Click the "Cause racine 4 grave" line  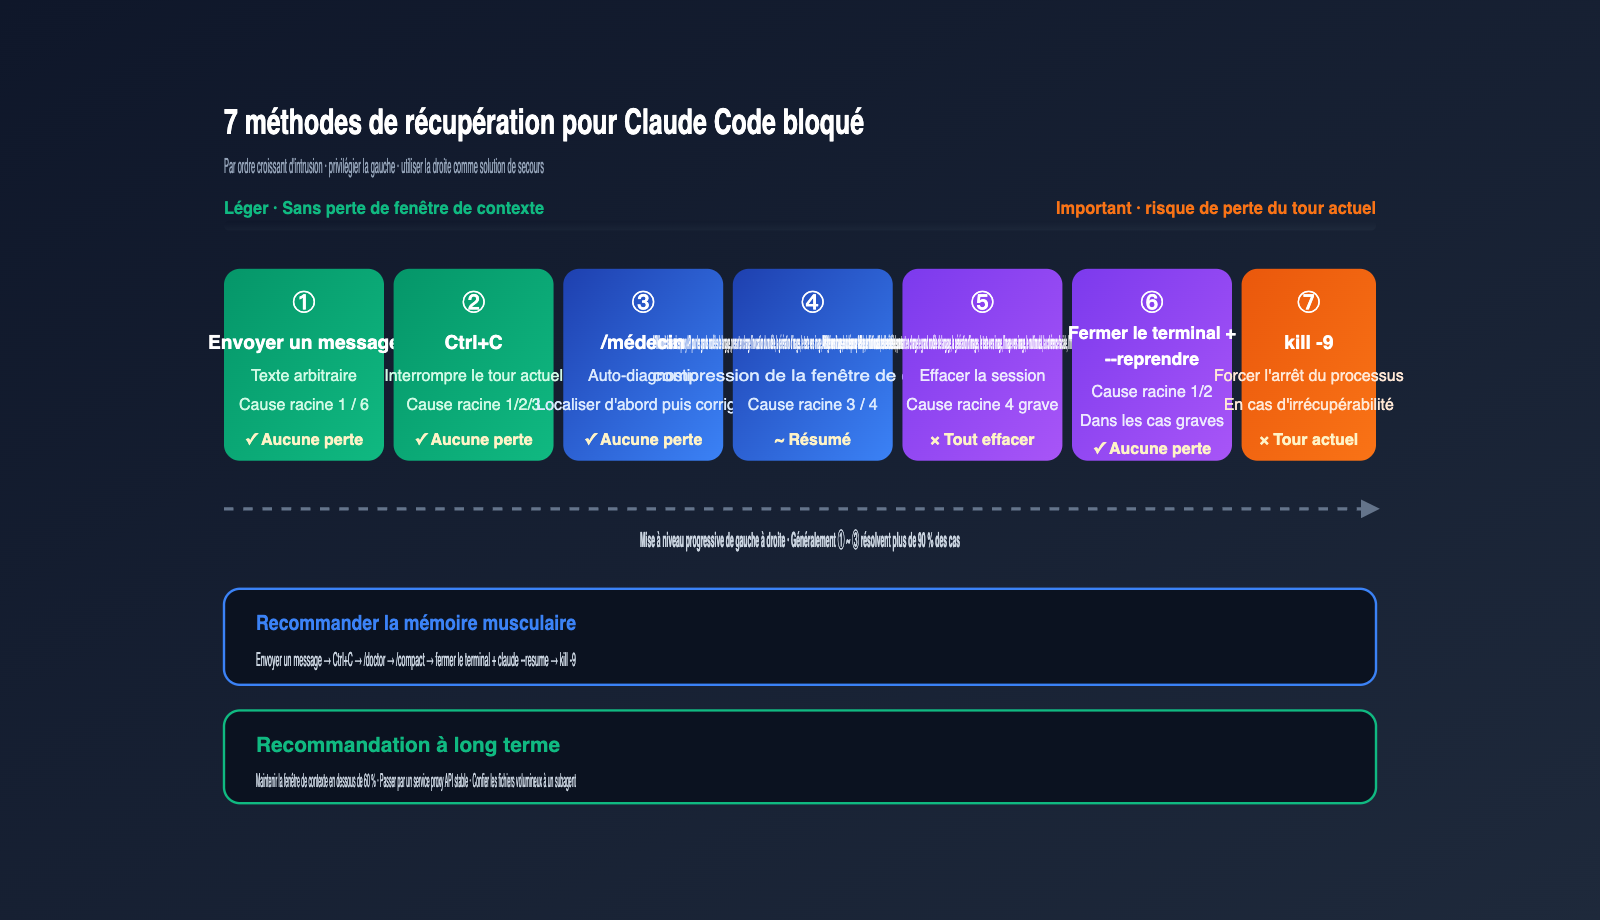[x=982, y=404]
